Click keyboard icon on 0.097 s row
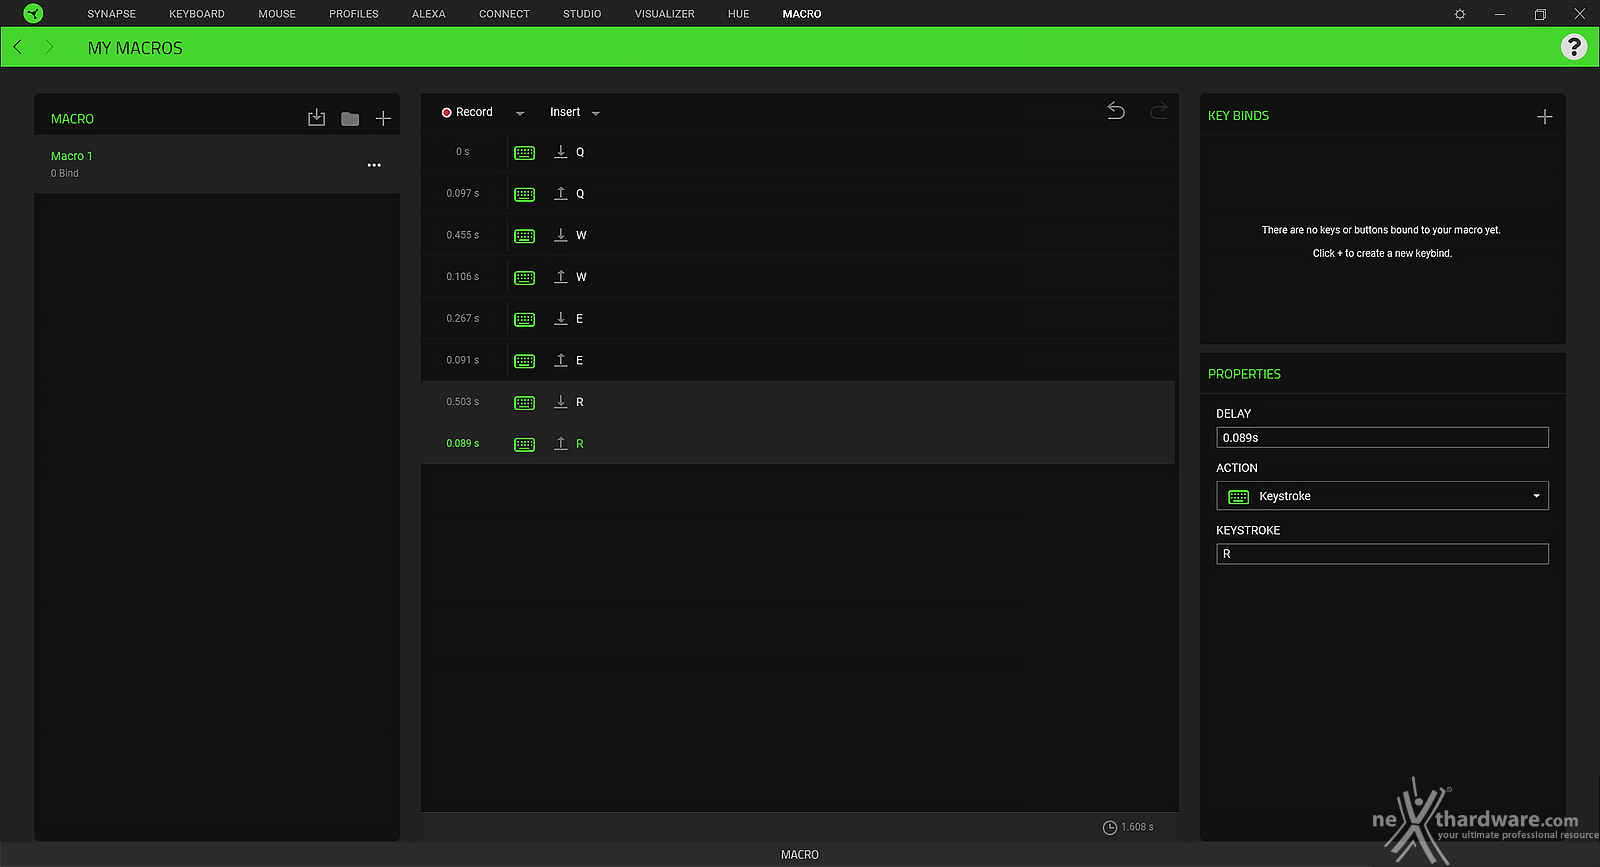The height and width of the screenshot is (867, 1600). click(x=524, y=194)
